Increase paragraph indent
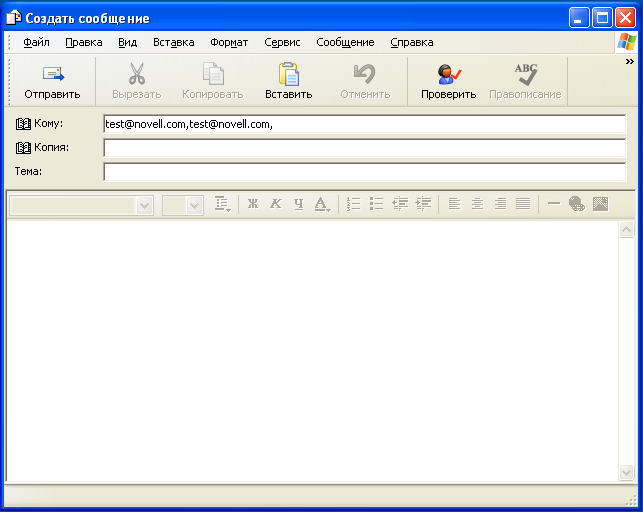 (x=423, y=204)
